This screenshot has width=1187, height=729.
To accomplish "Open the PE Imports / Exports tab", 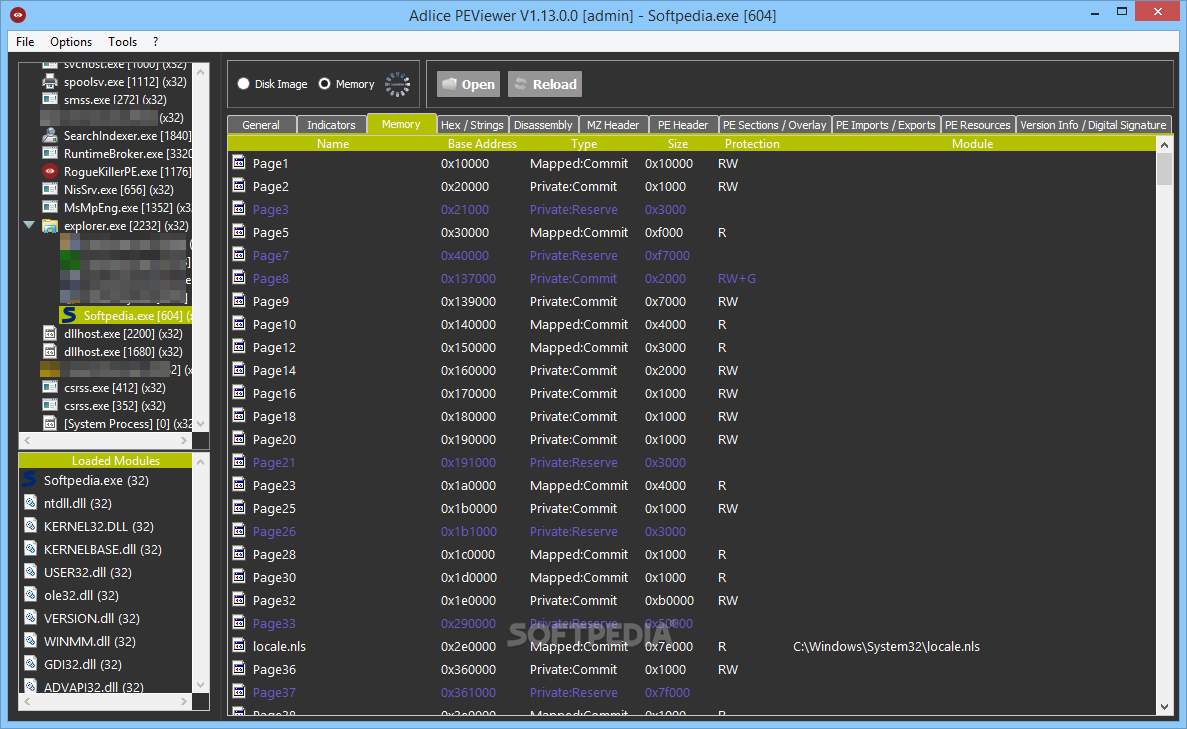I will tap(886, 125).
